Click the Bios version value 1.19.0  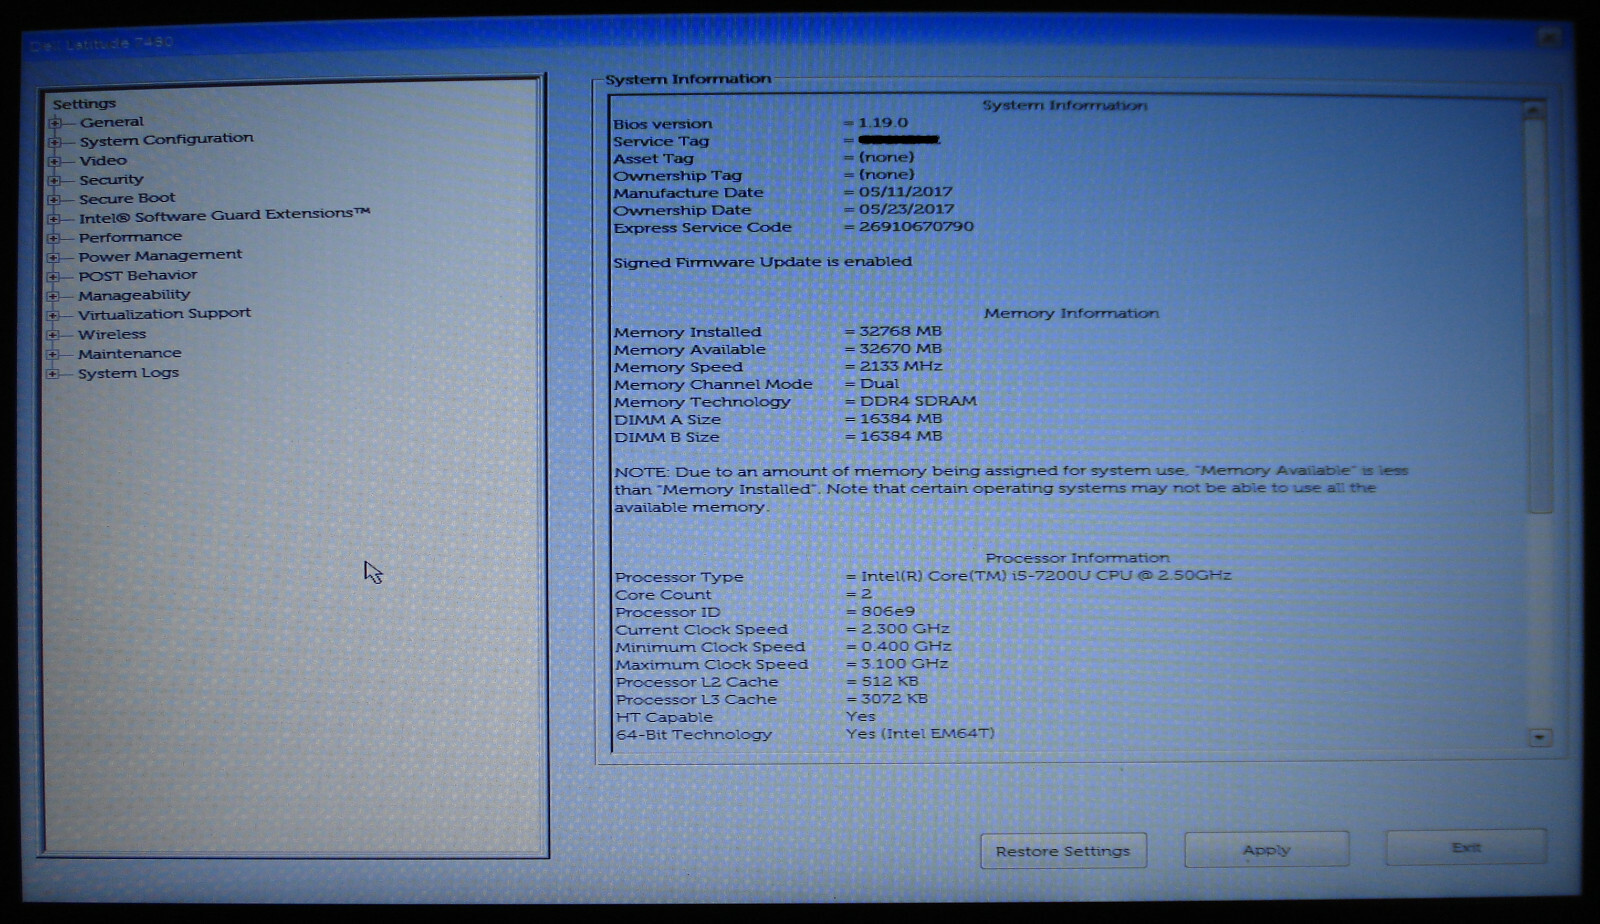[883, 123]
